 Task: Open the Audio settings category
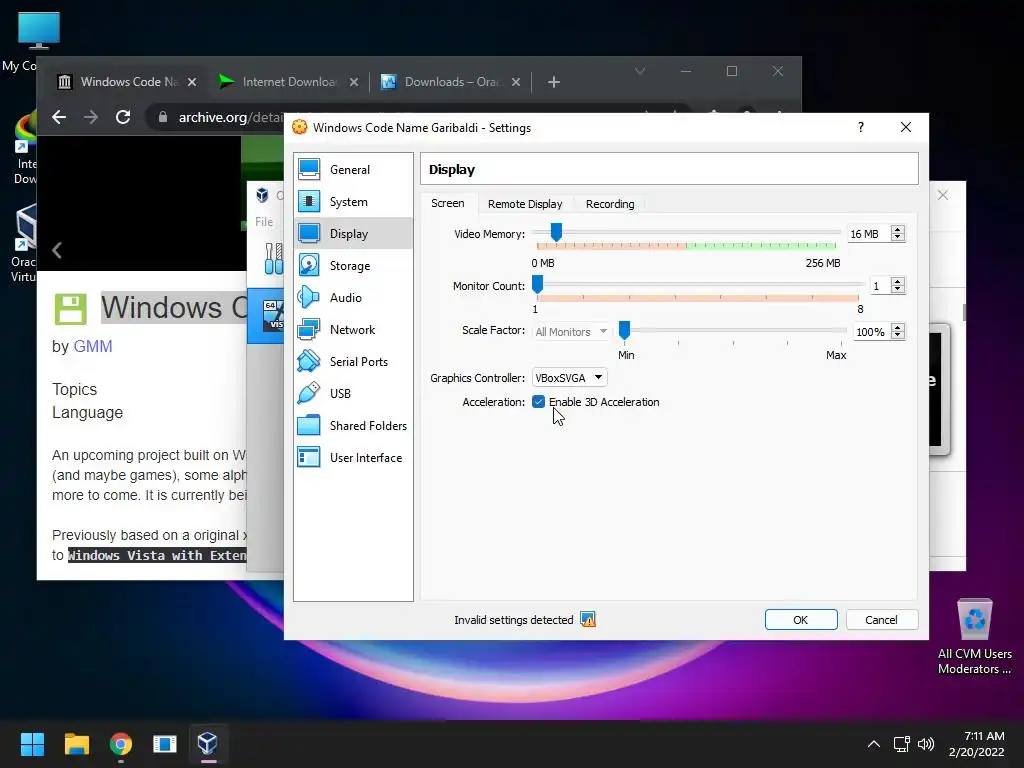point(353,298)
